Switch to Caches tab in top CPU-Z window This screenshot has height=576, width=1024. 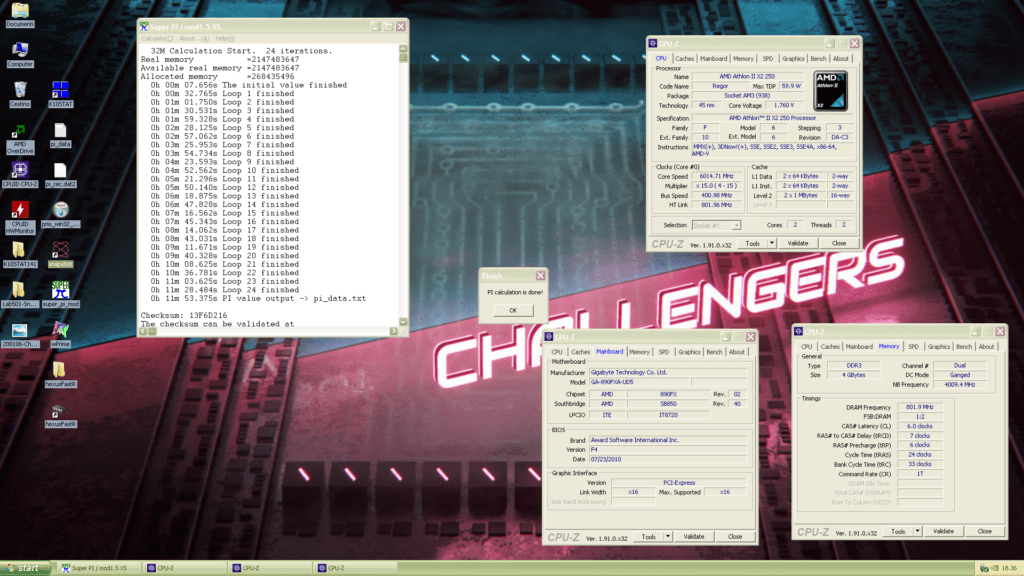click(x=684, y=59)
